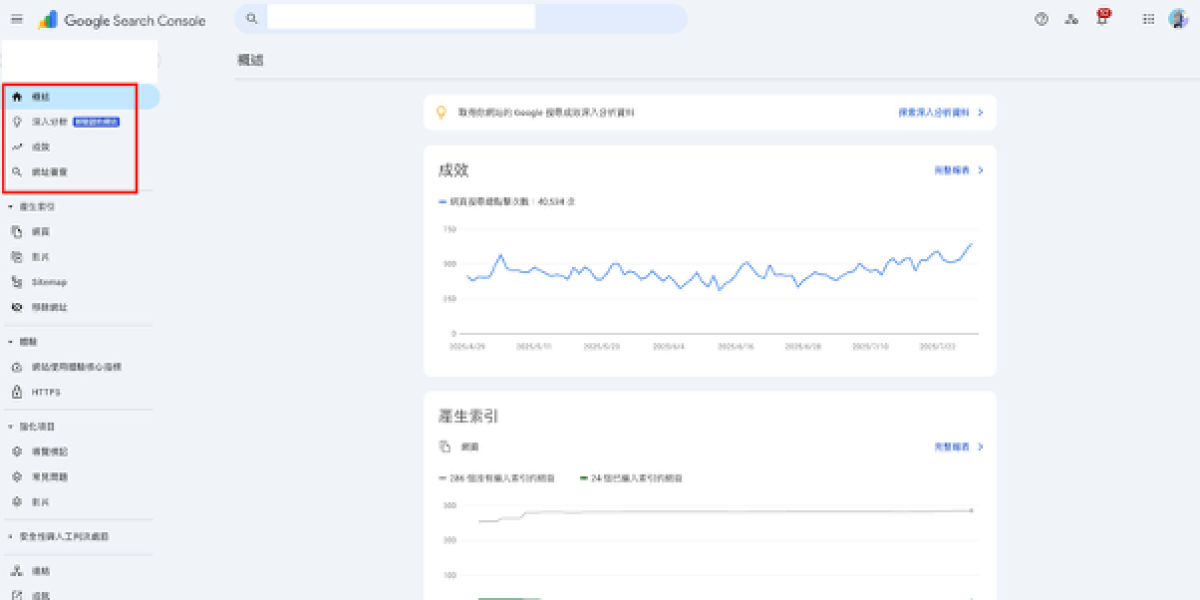Click the Sitemap icon in sidebar

coord(17,282)
